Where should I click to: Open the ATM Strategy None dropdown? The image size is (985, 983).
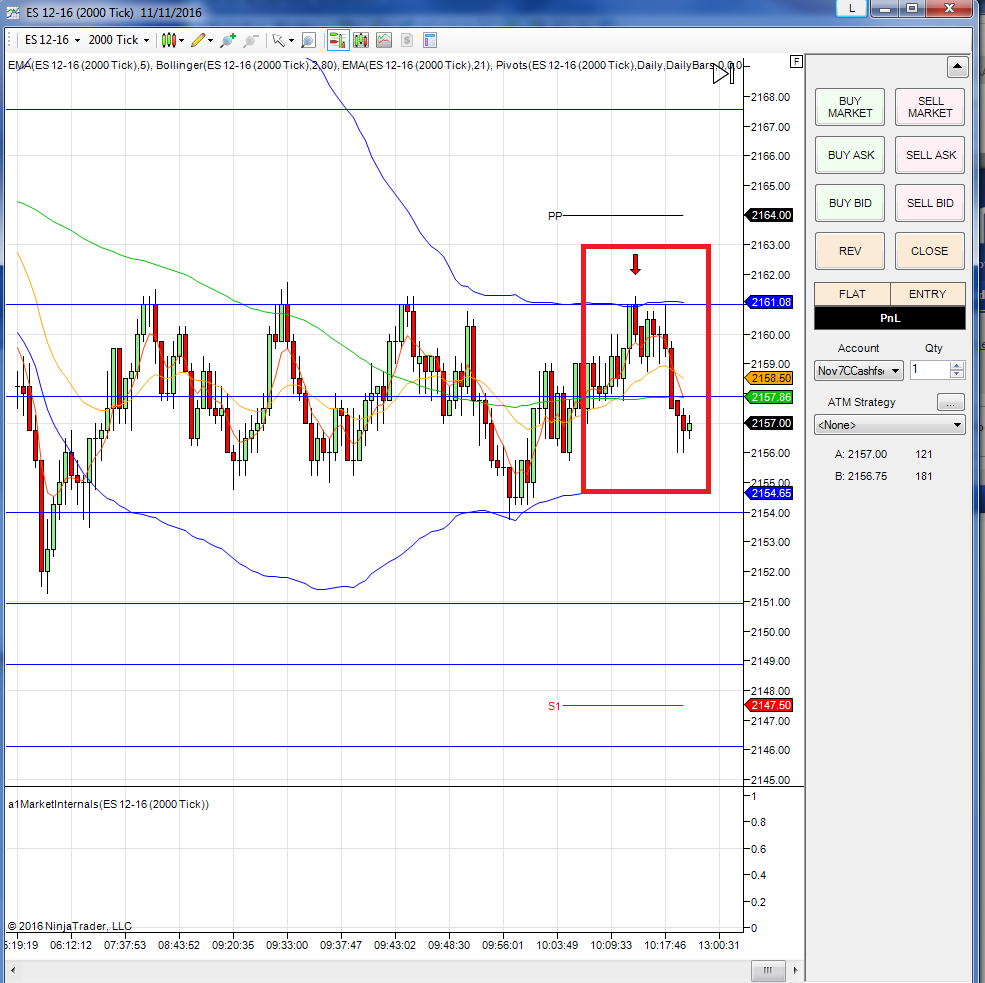pyautogui.click(x=890, y=425)
